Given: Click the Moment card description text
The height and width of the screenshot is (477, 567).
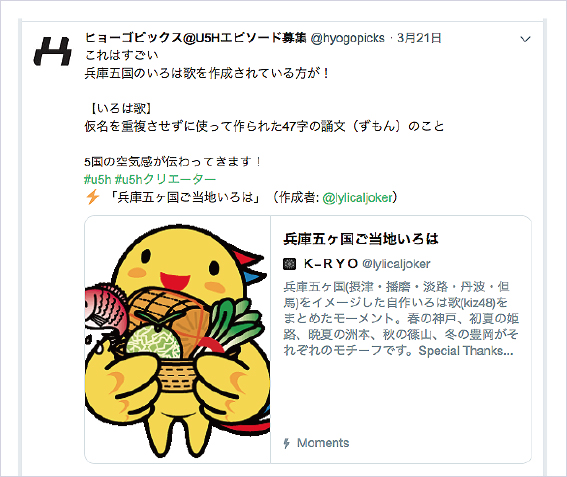Looking at the screenshot, I should pyautogui.click(x=401, y=319).
